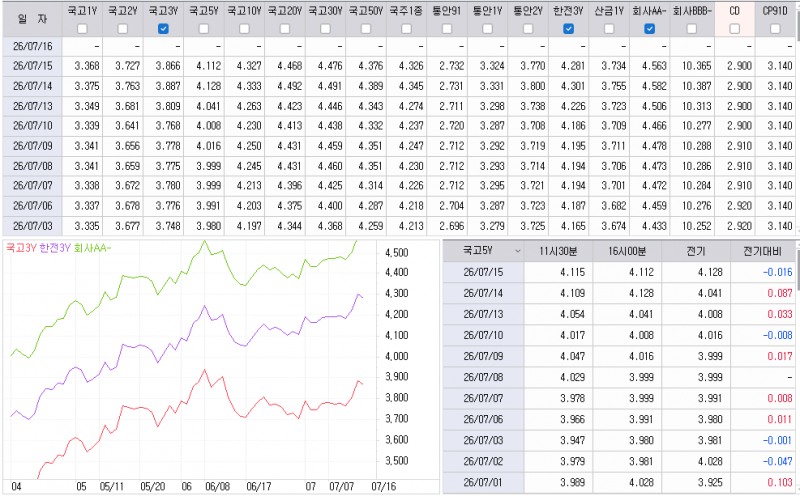Click the 07/16 chart axis label
This screenshot has height=496, width=800.
click(384, 486)
